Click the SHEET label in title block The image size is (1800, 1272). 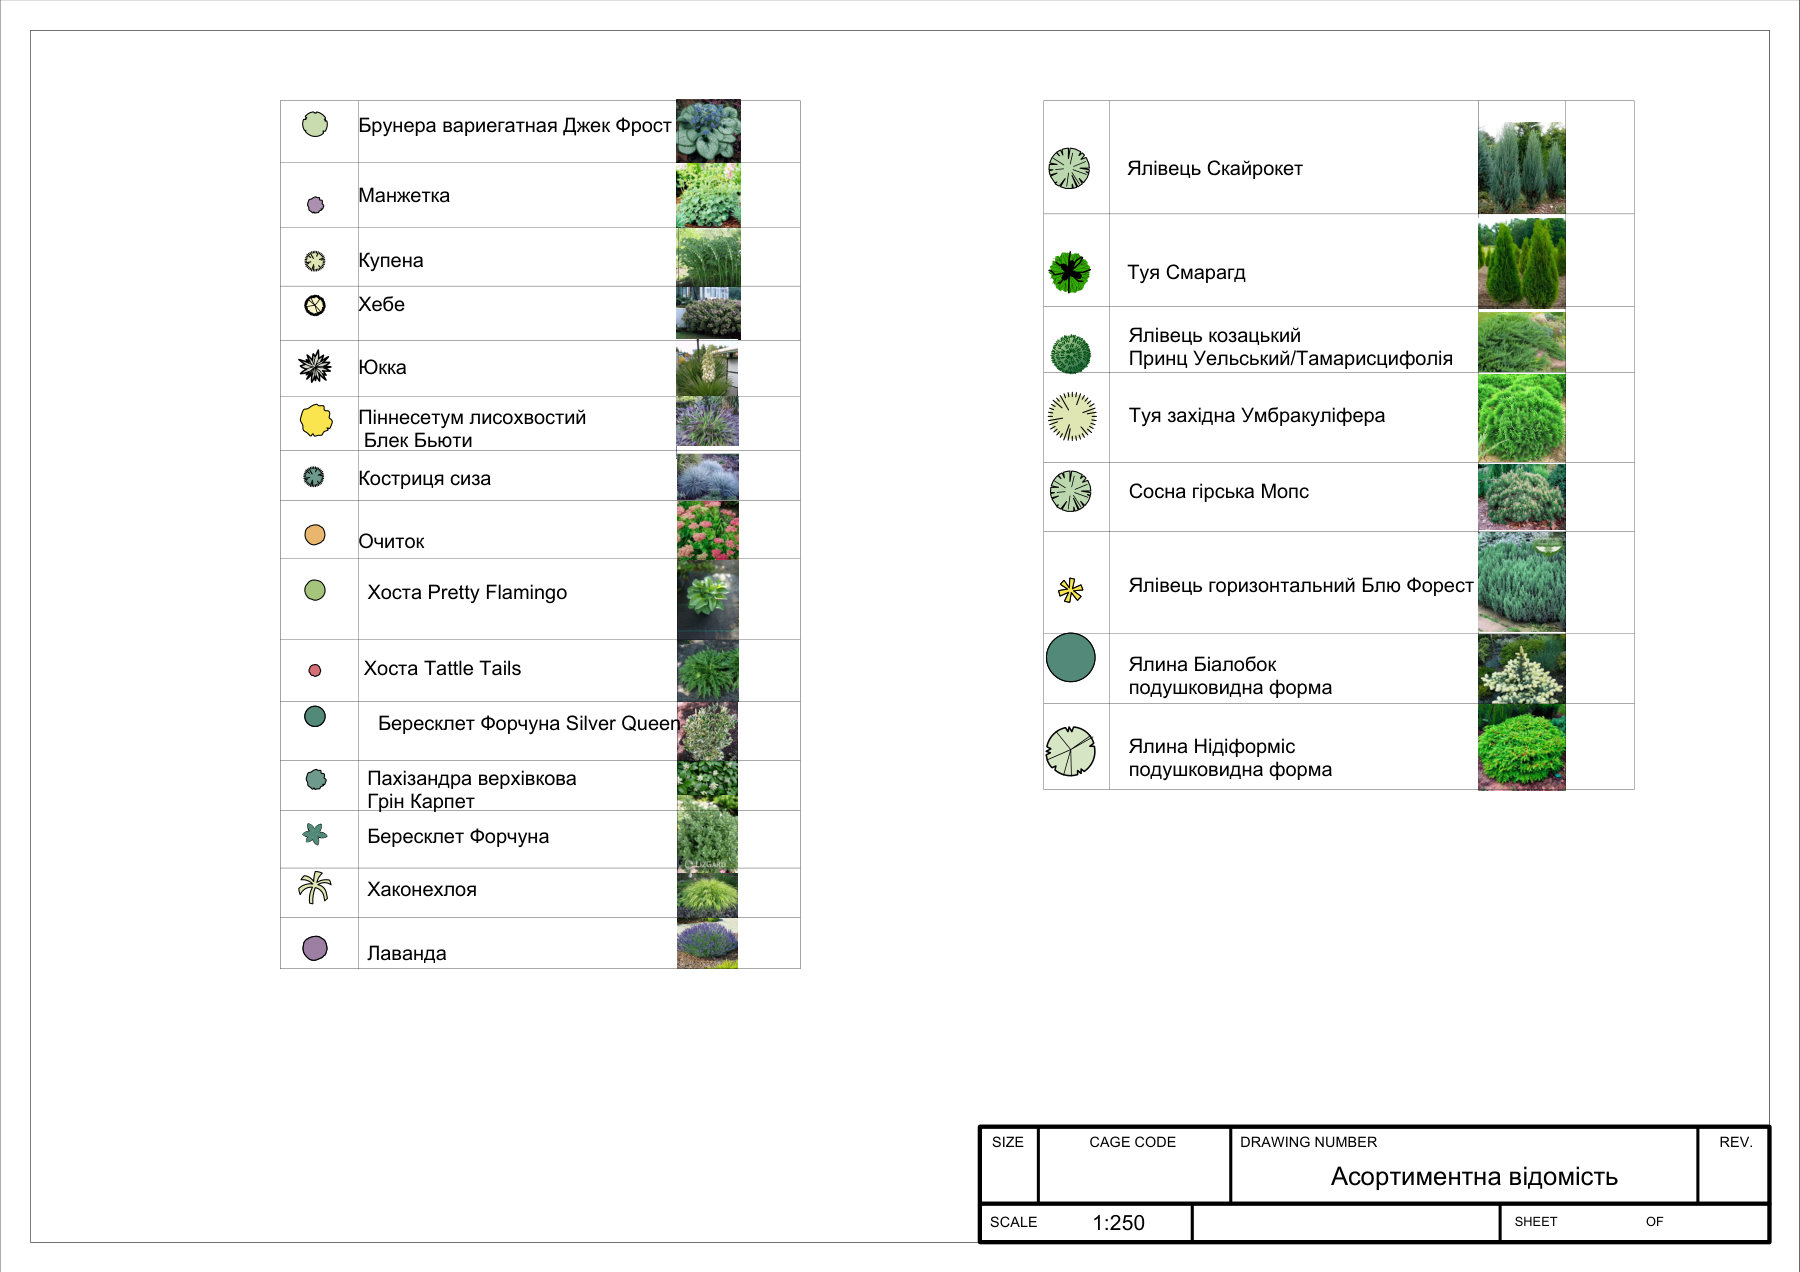pos(1536,1221)
